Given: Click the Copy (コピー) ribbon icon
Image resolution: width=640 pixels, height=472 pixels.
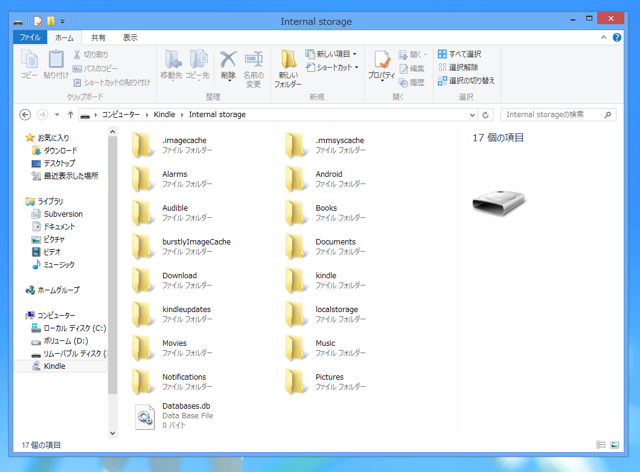Looking at the screenshot, I should click(29, 64).
